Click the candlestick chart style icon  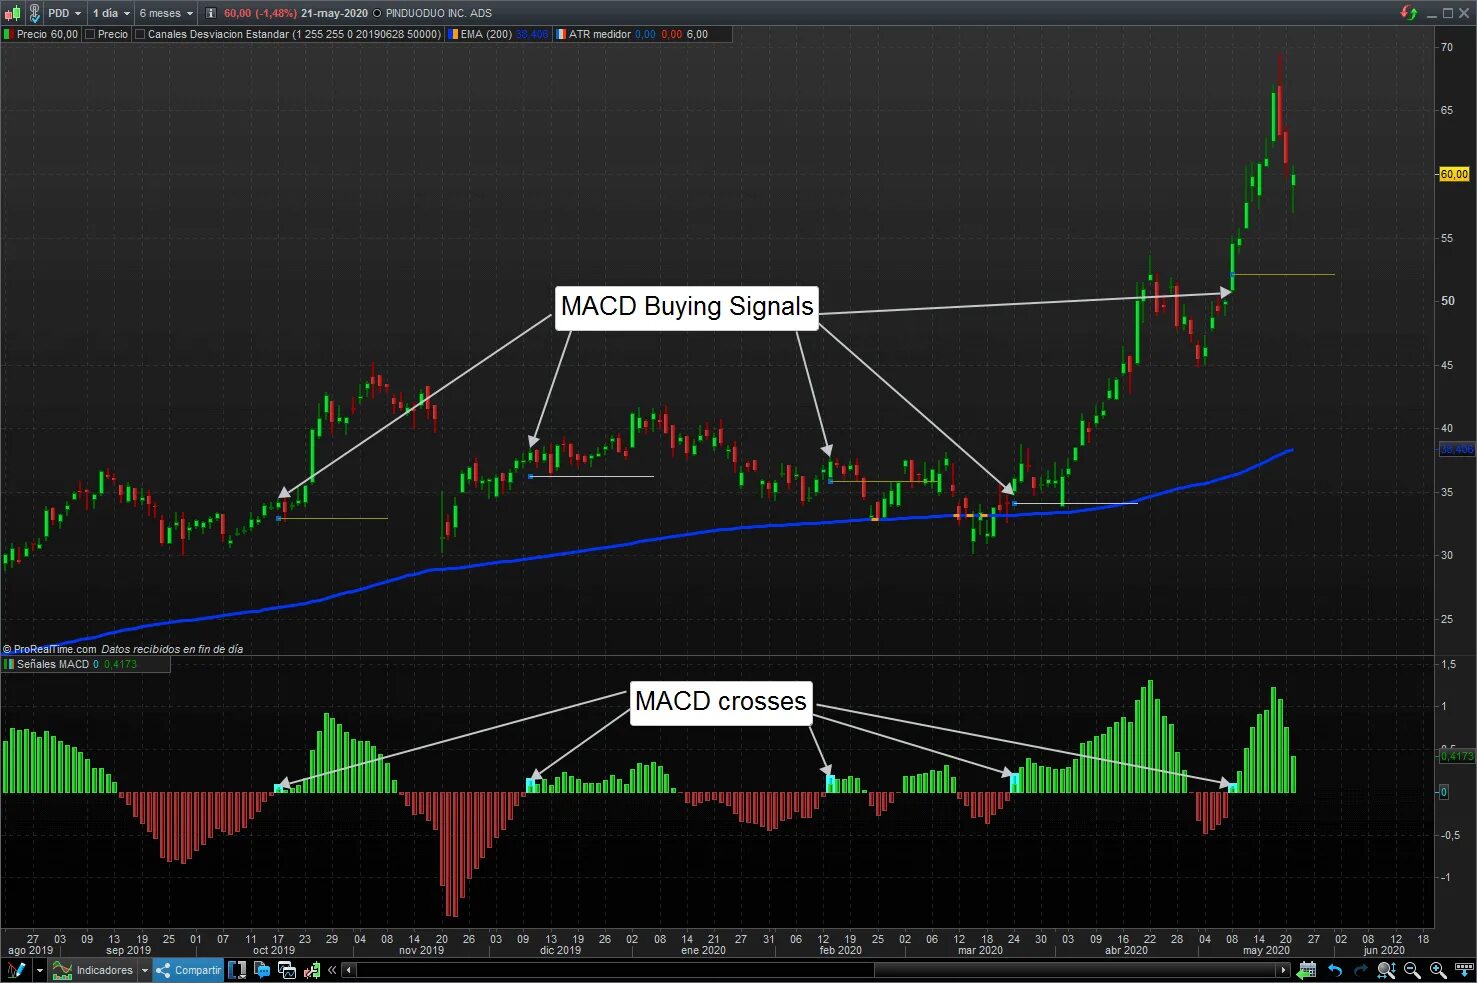click(12, 13)
